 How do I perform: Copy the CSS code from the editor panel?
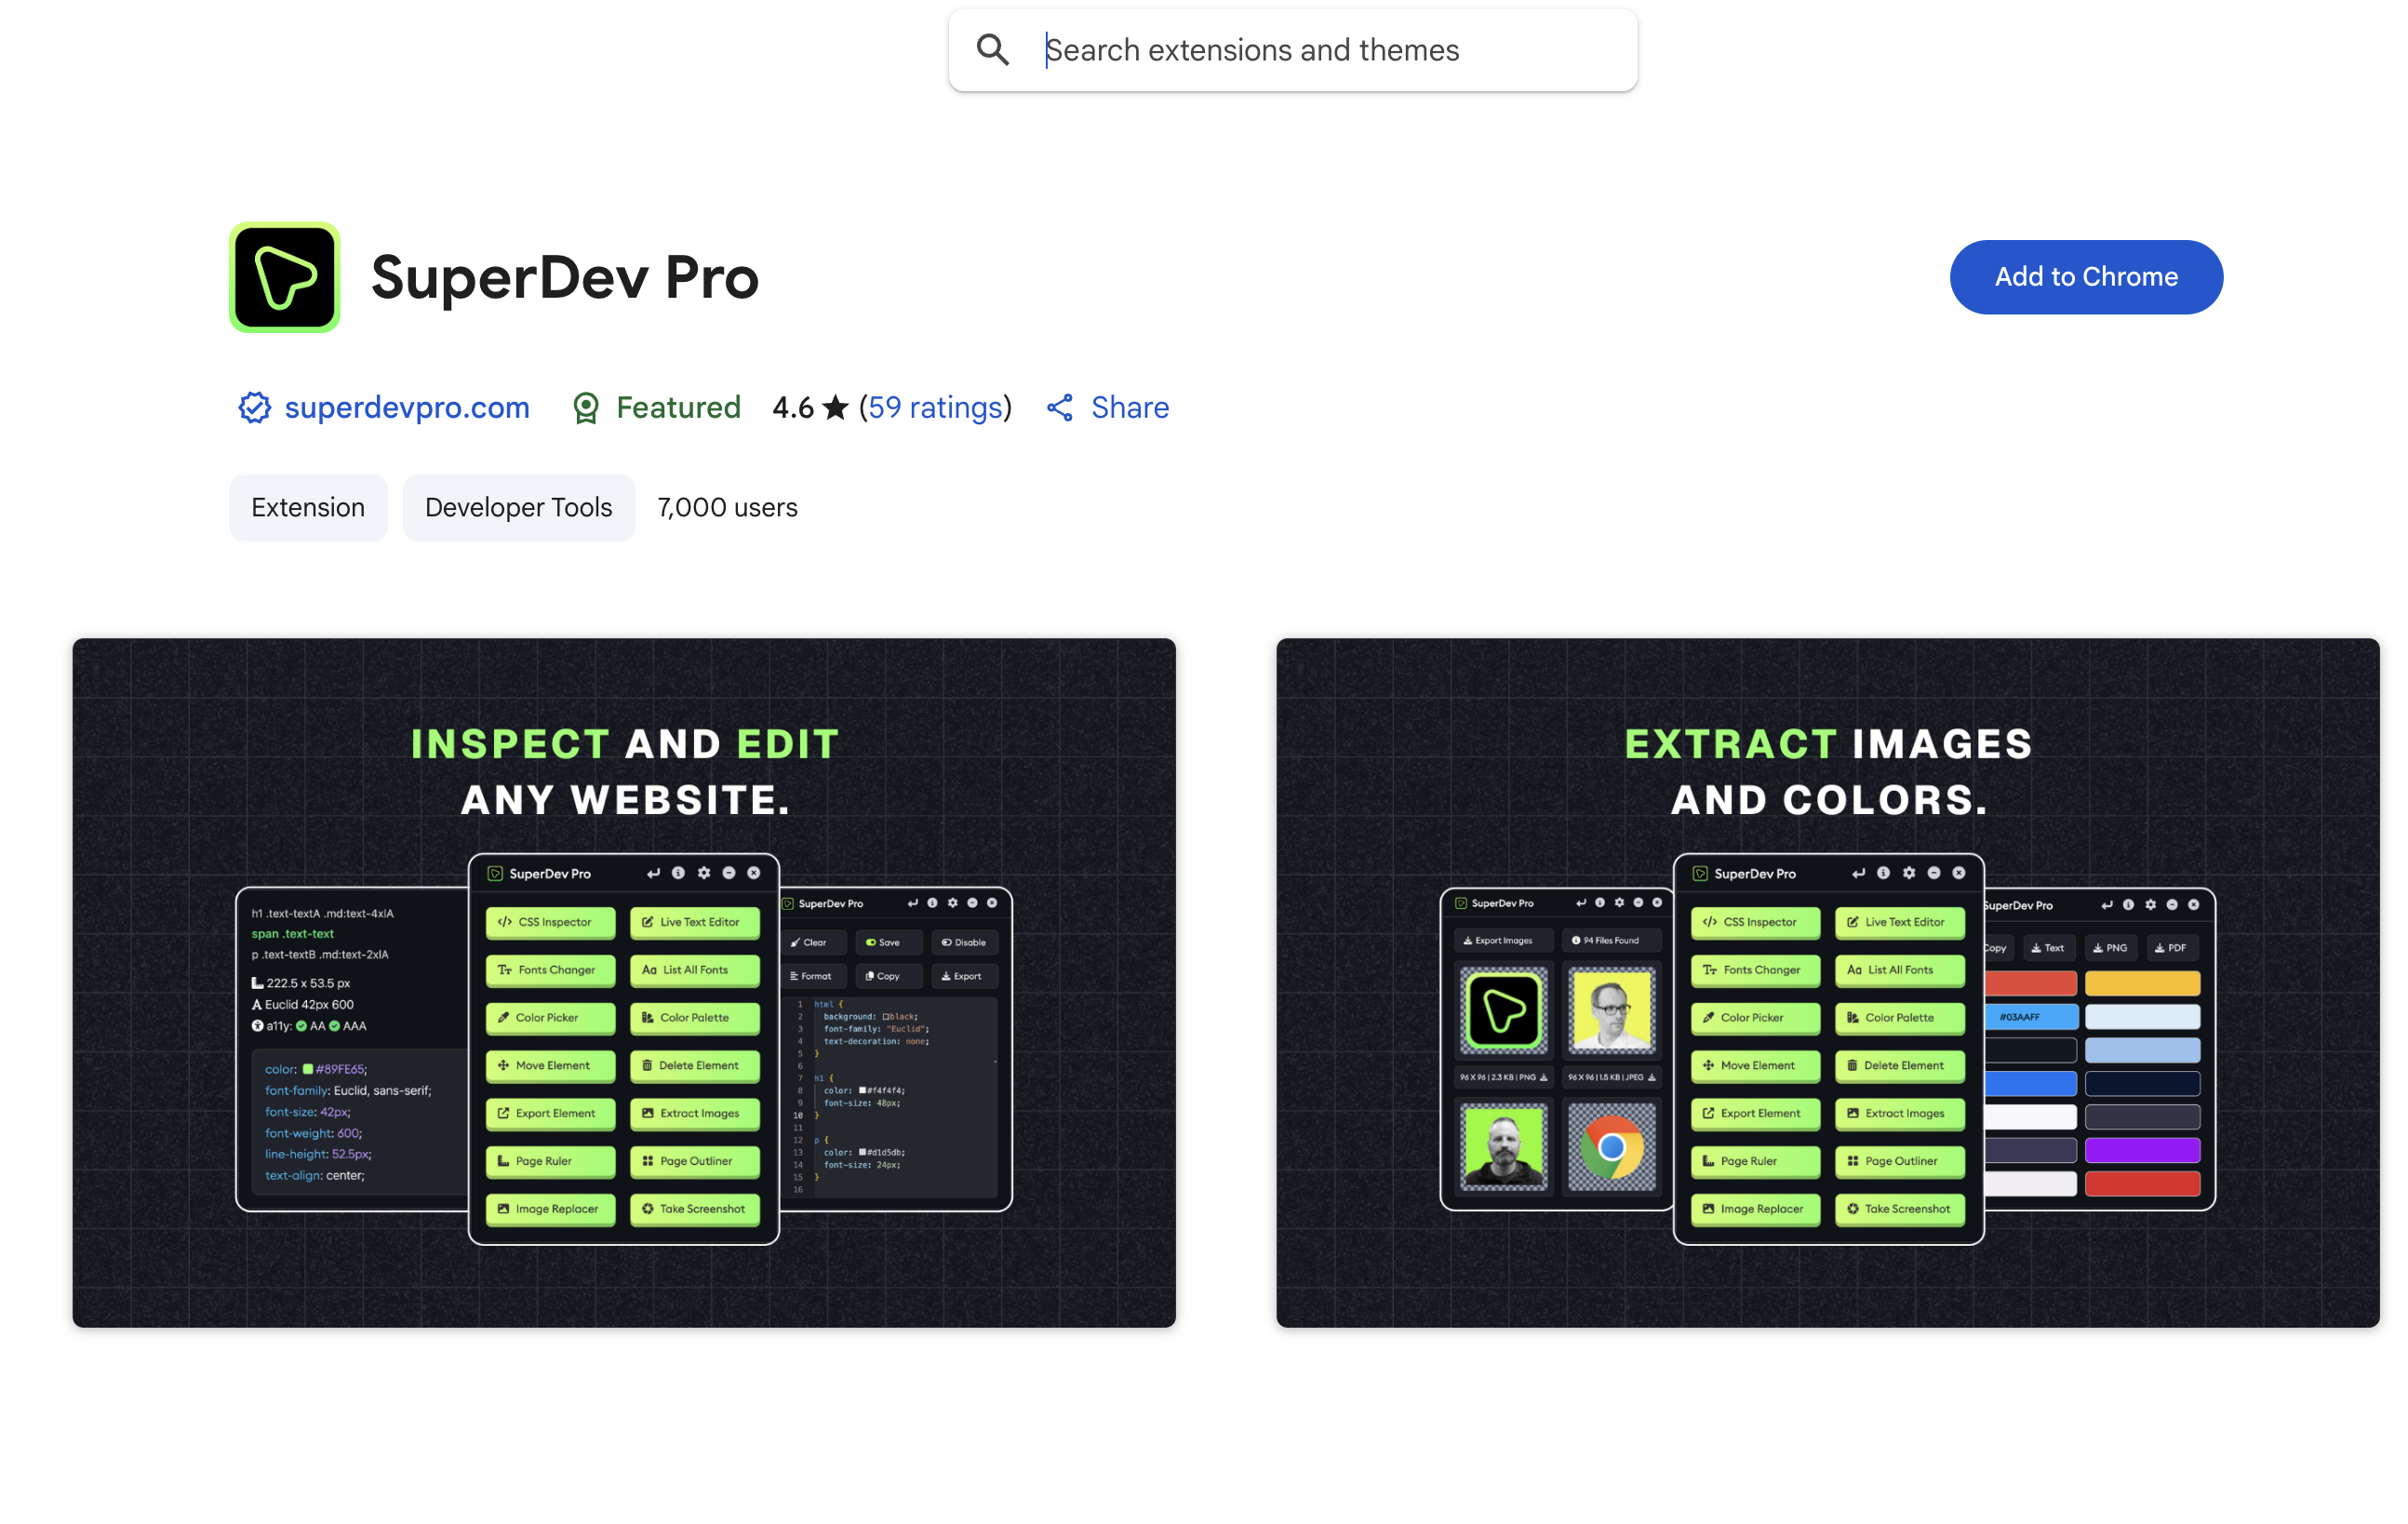(x=887, y=976)
